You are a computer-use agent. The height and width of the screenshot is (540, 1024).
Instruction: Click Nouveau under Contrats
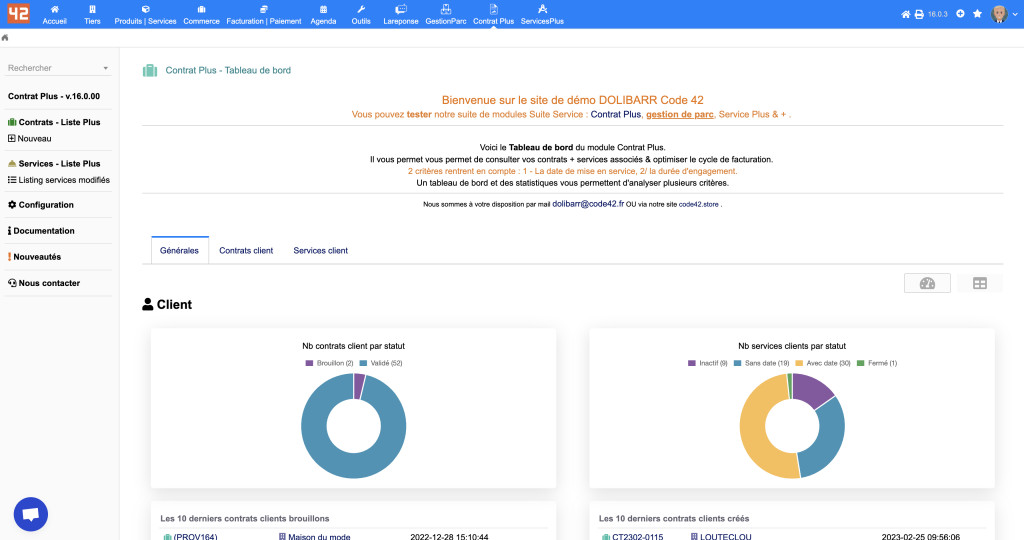34,138
